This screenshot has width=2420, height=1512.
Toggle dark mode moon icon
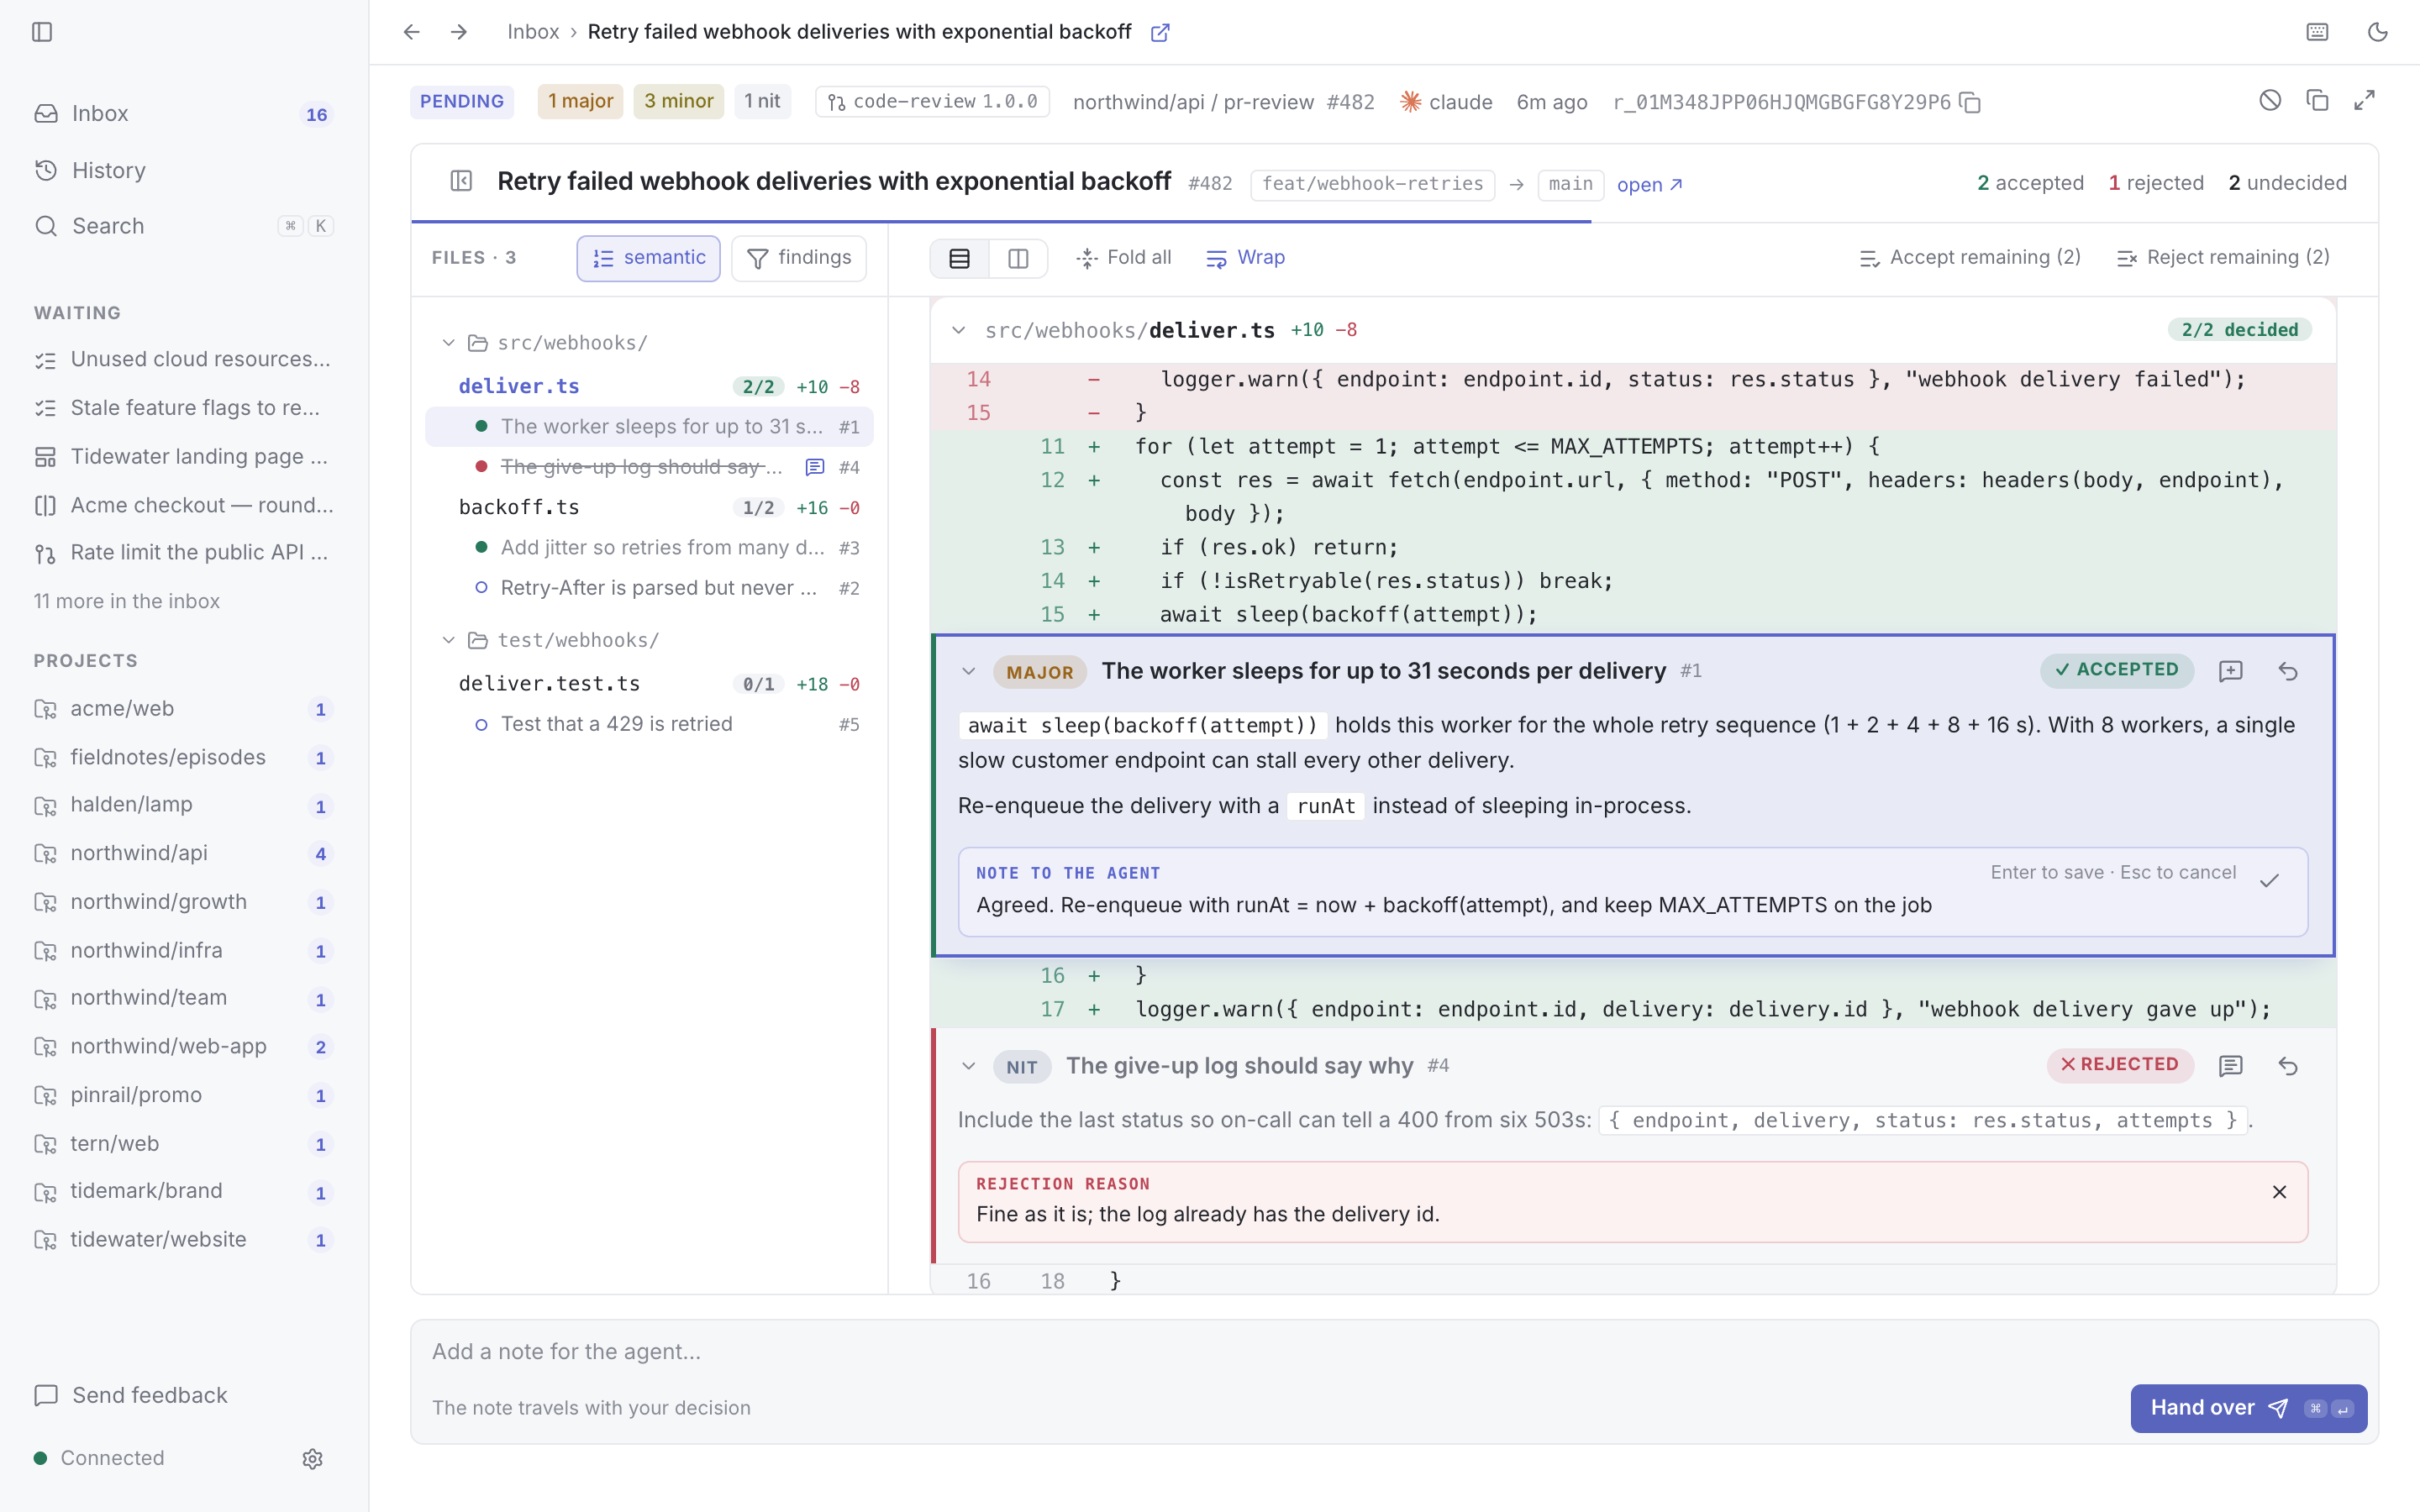[2377, 32]
